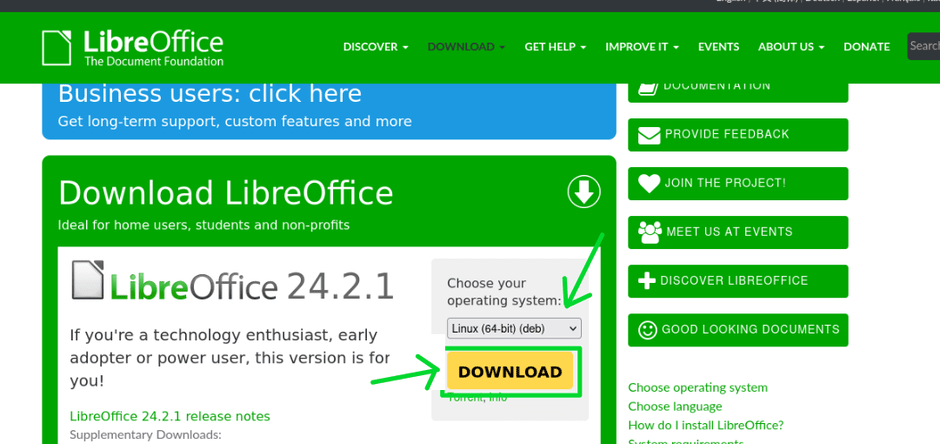Click the book icon on Documentation button
Image resolution: width=940 pixels, height=444 pixels.
coord(647,89)
